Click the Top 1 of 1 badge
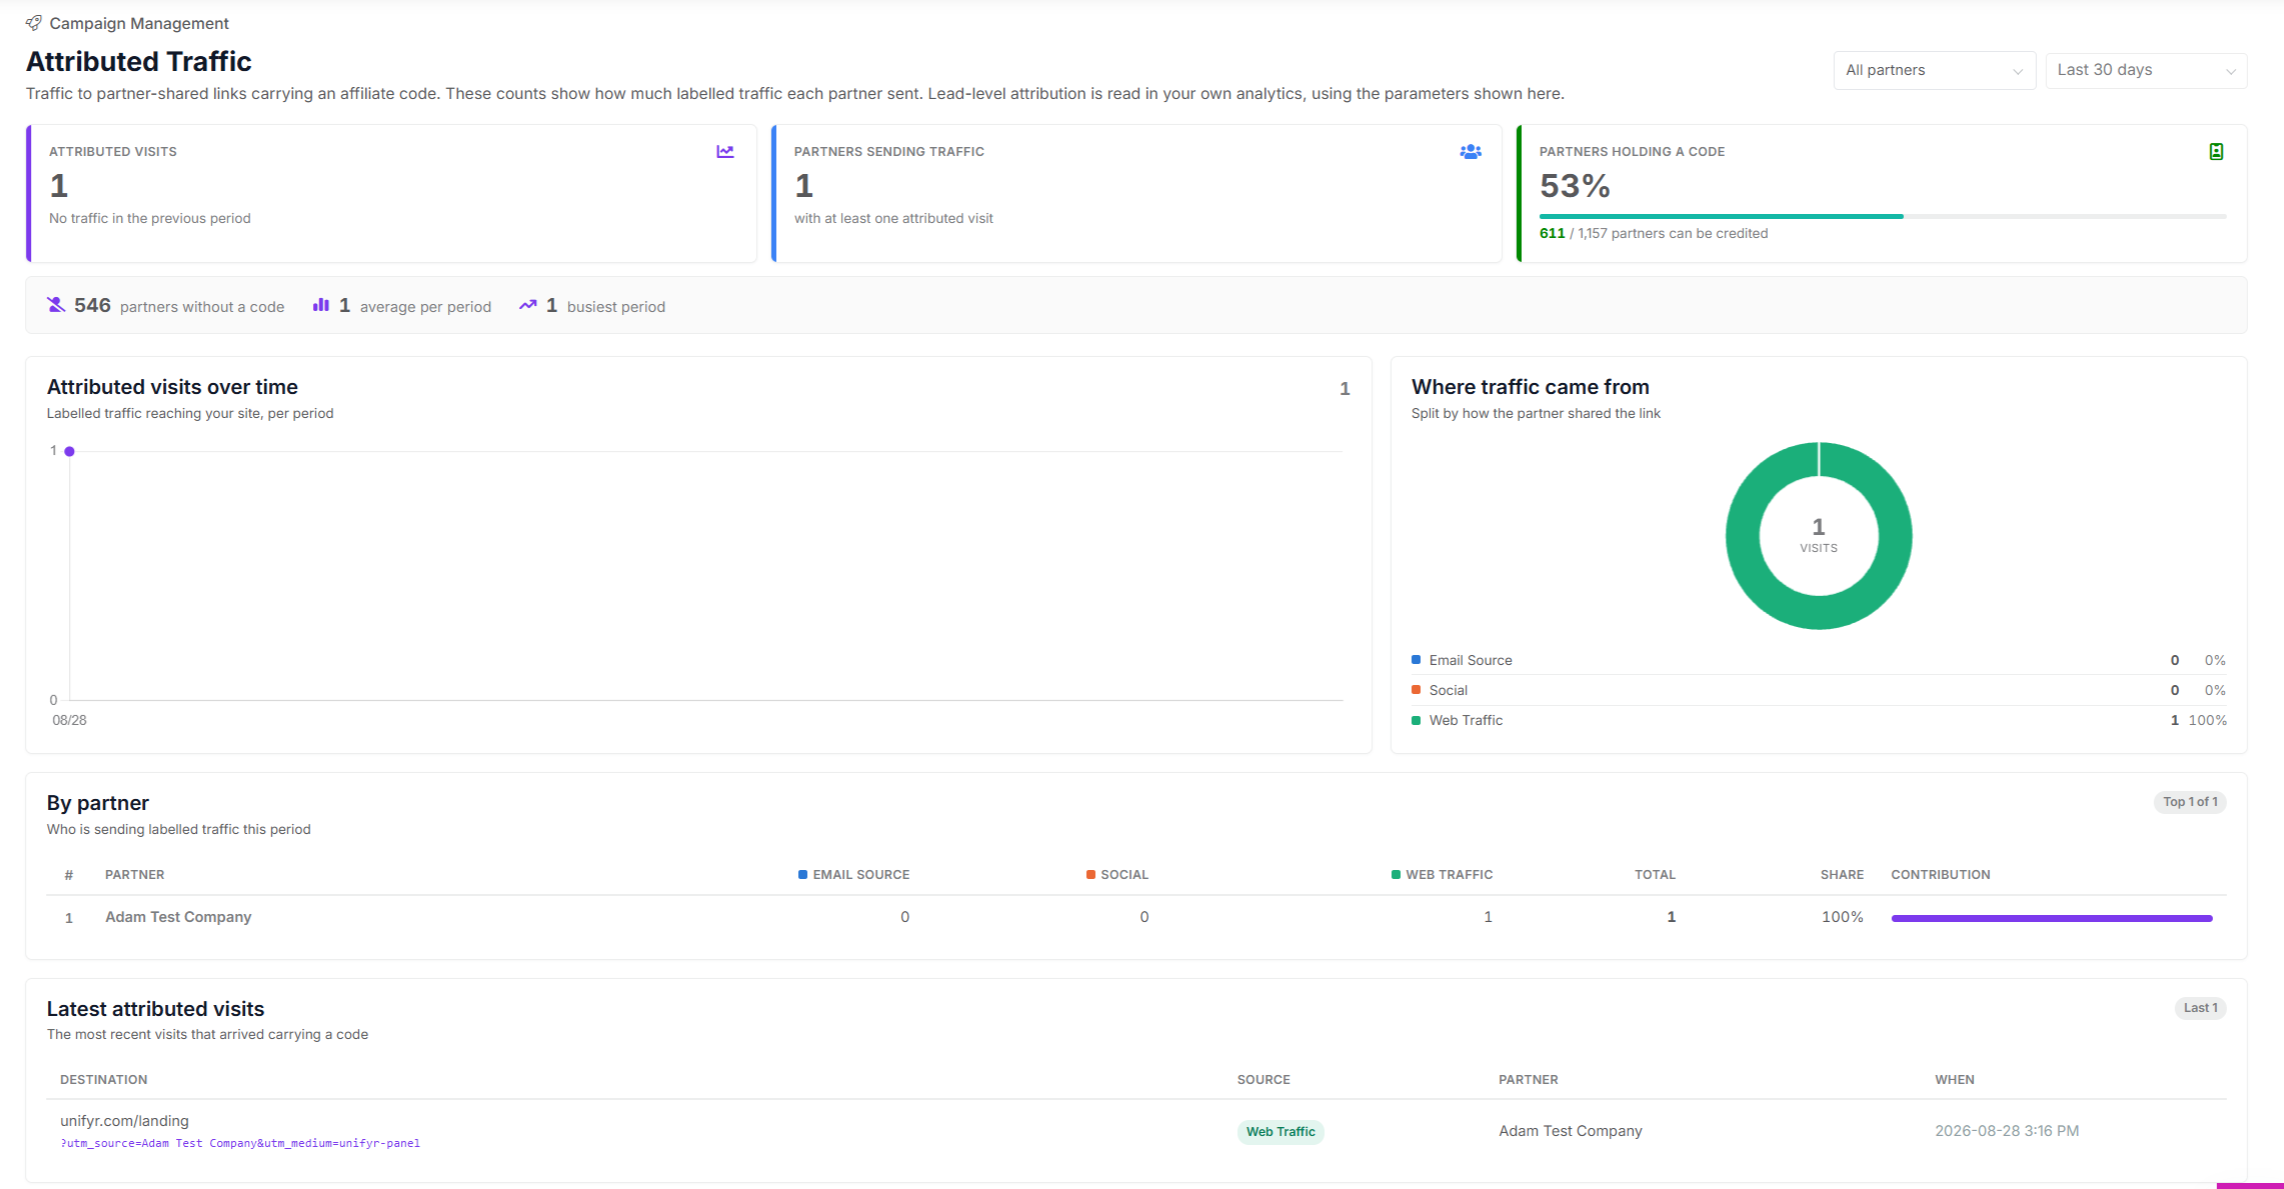Viewport: 2284px width, 1189px height. pyautogui.click(x=2190, y=802)
